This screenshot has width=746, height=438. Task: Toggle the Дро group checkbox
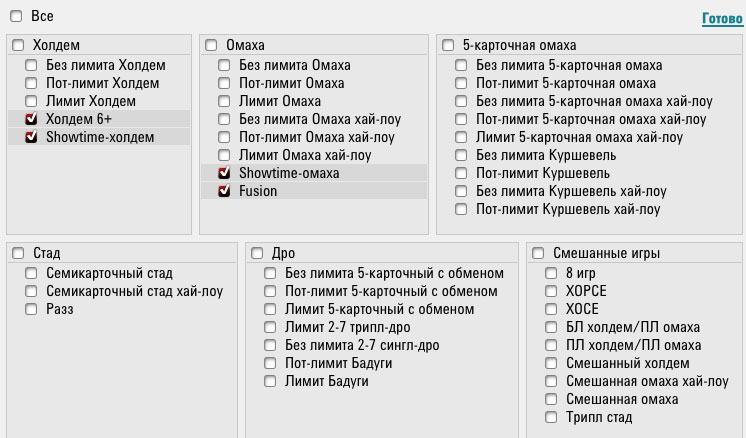point(257,253)
